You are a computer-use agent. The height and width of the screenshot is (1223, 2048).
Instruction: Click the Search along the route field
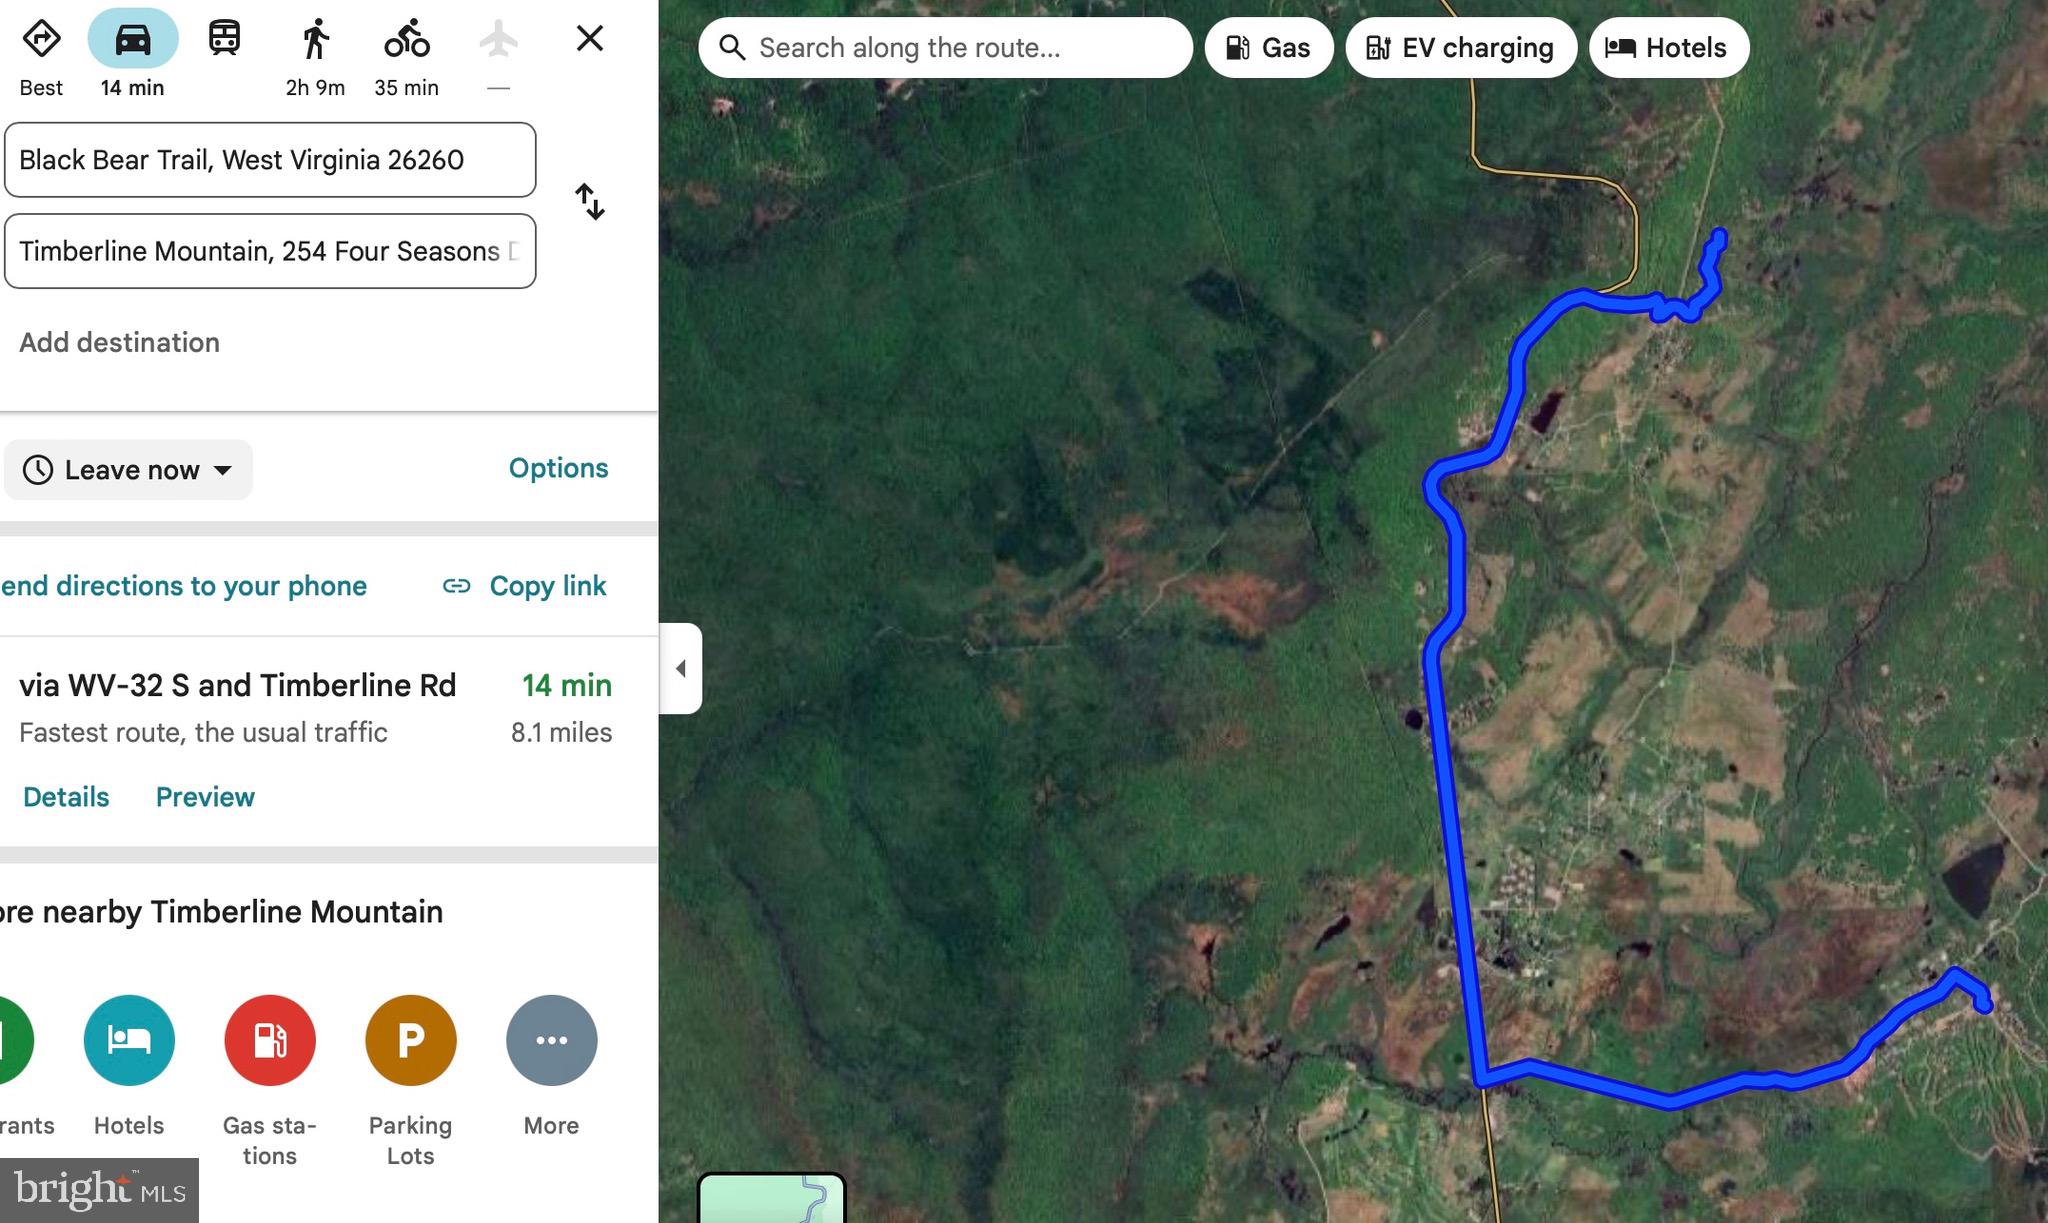[x=945, y=48]
